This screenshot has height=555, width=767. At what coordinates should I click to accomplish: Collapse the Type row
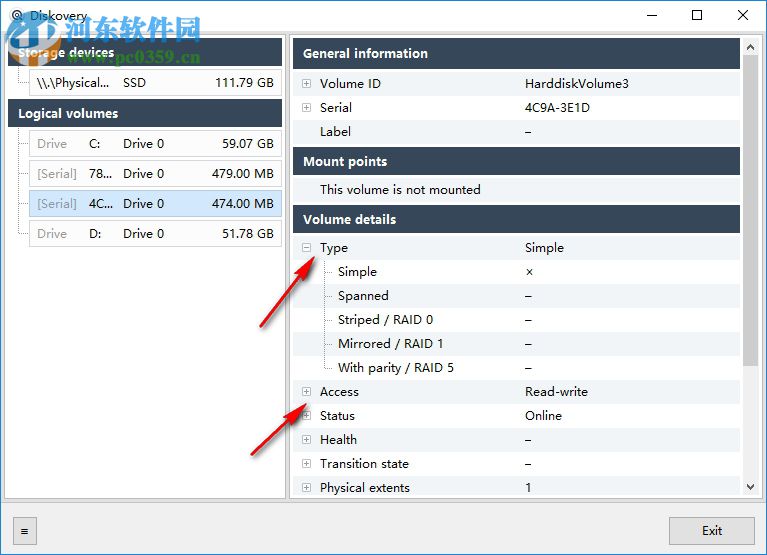pos(306,247)
